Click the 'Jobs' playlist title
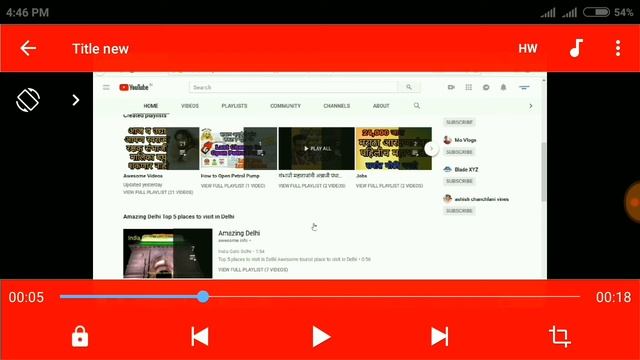640x360 pixels. (361, 176)
